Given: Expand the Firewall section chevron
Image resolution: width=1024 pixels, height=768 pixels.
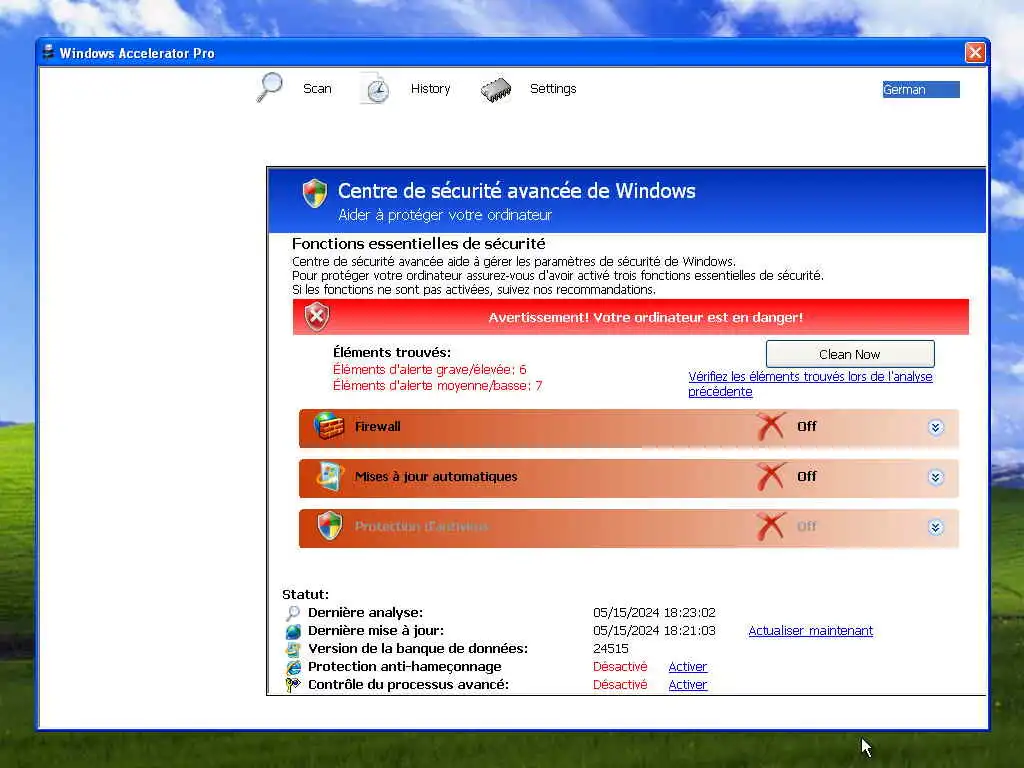Looking at the screenshot, I should click(935, 427).
